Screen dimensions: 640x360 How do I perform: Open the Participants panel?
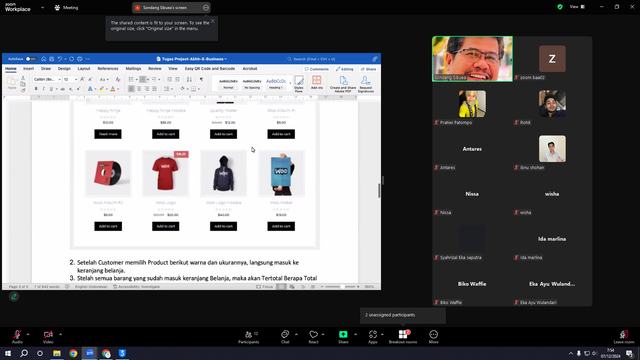[249, 337]
